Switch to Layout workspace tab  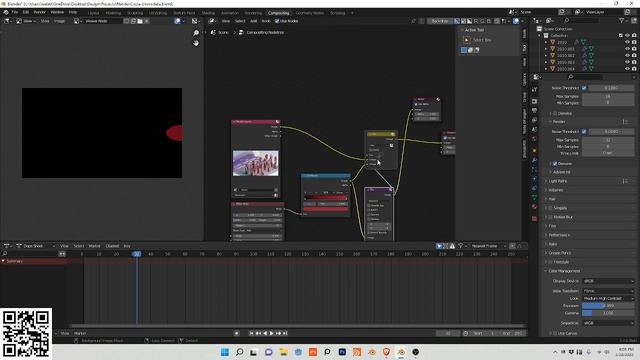coord(93,13)
